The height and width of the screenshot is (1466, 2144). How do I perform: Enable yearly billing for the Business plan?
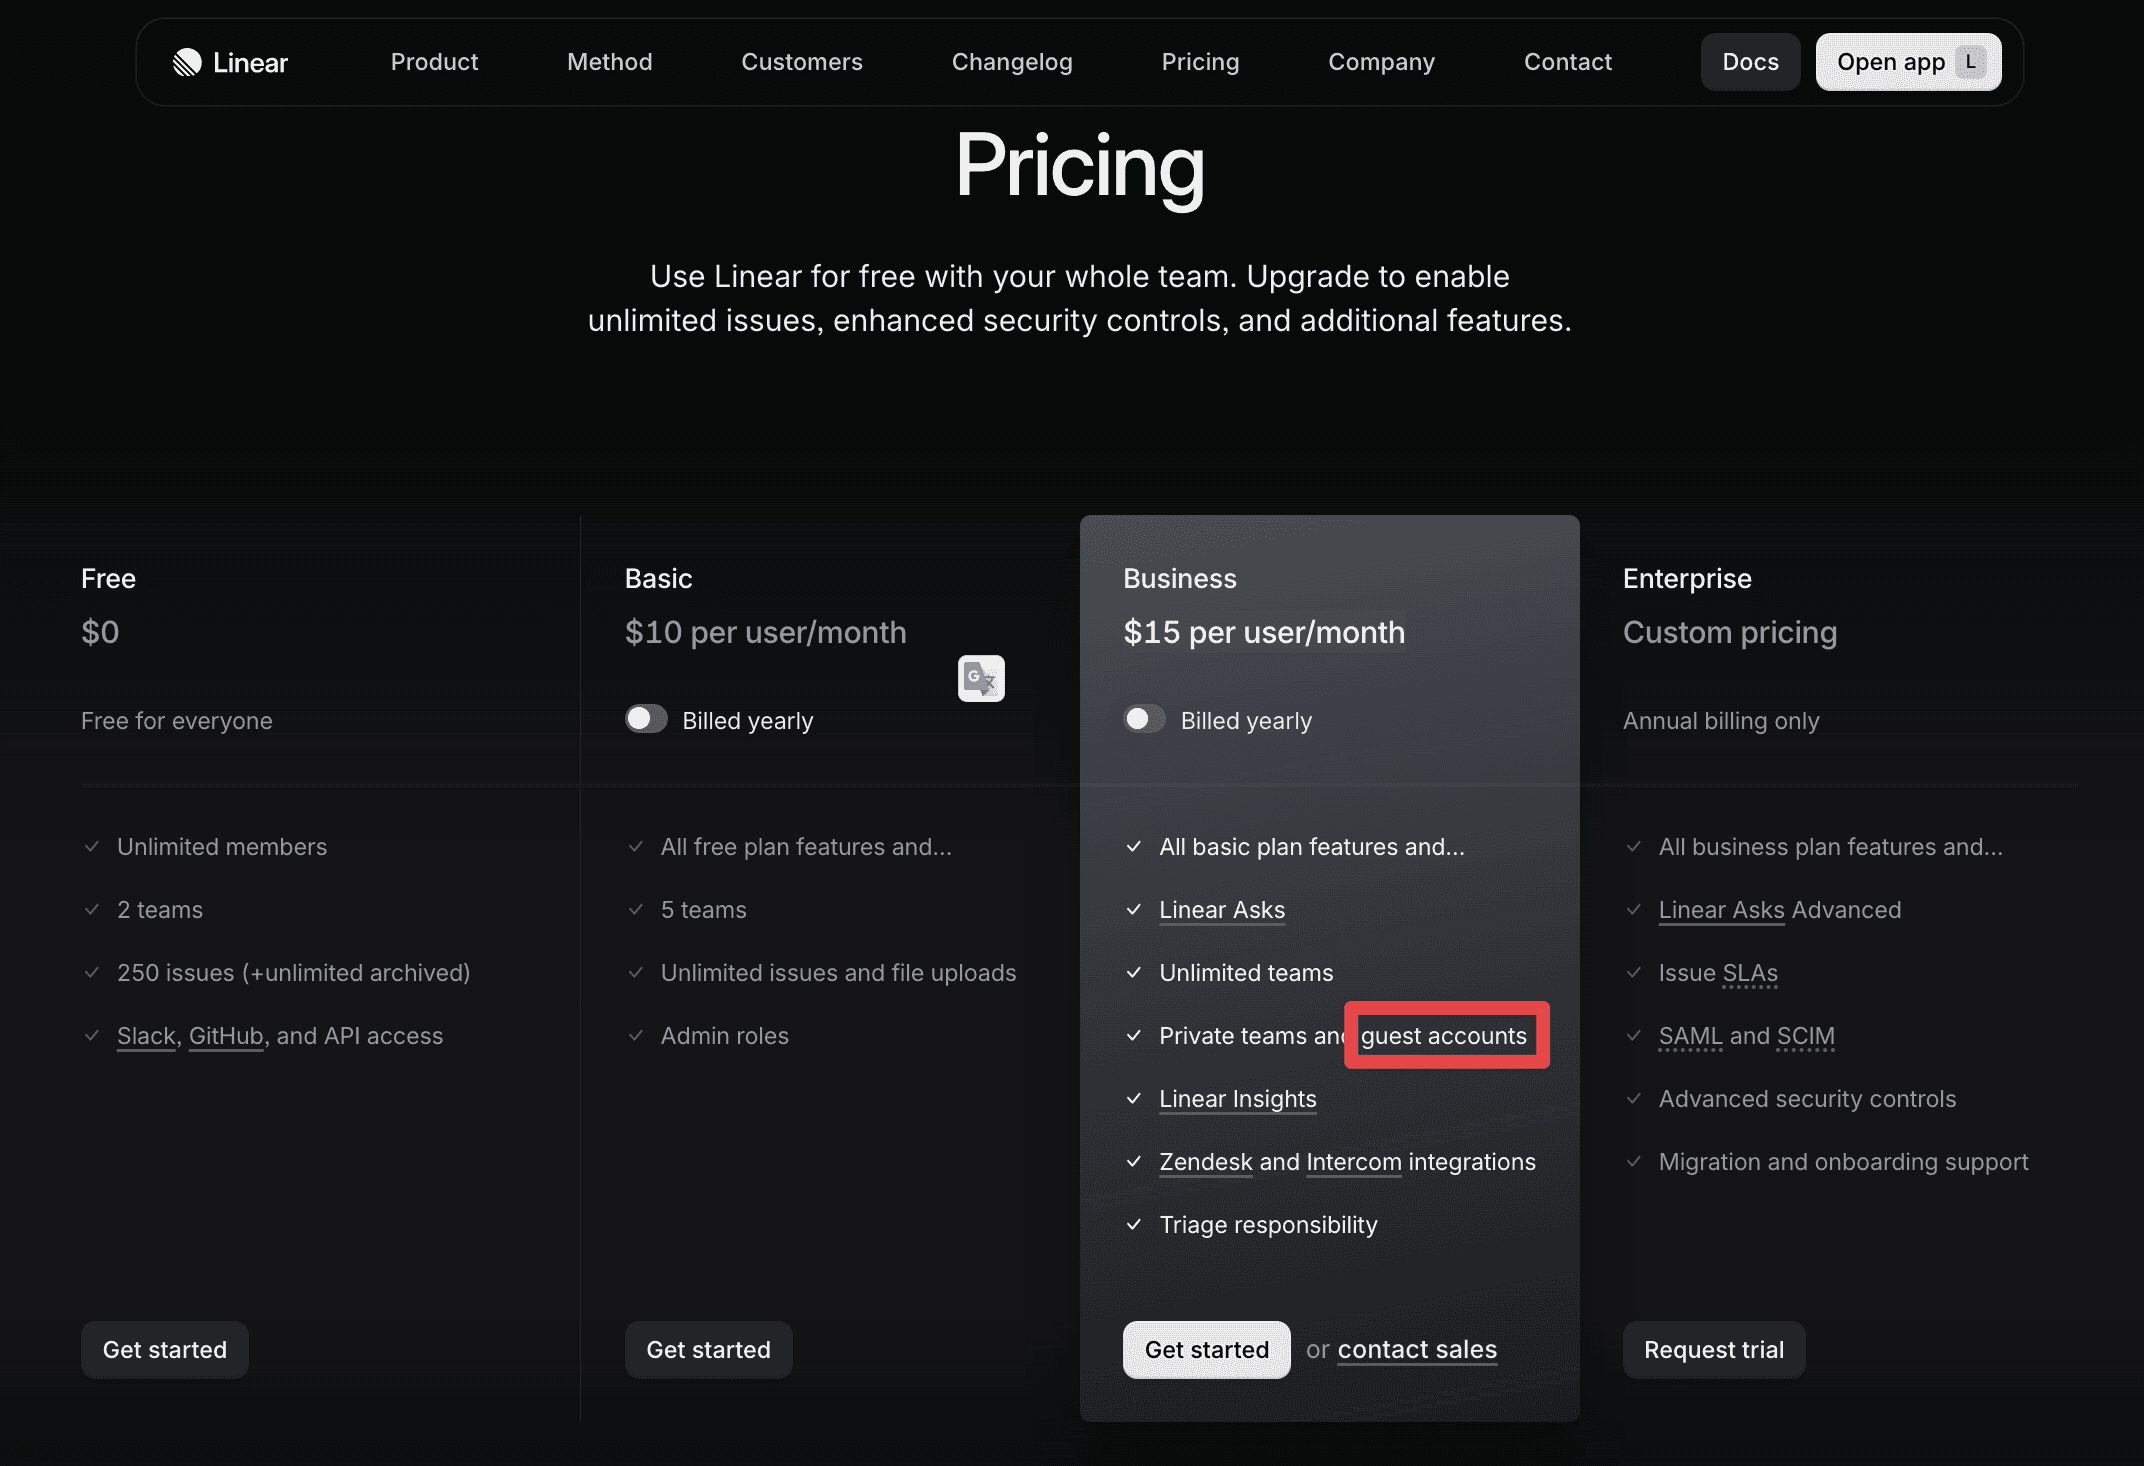1144,719
